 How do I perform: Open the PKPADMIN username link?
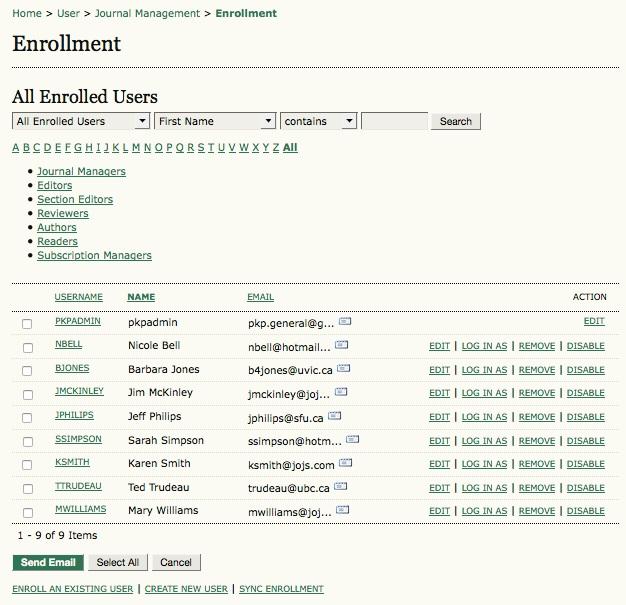coord(78,321)
